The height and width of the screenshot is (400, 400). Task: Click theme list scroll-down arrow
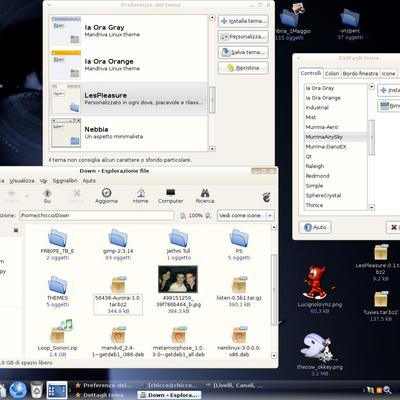click(x=212, y=149)
